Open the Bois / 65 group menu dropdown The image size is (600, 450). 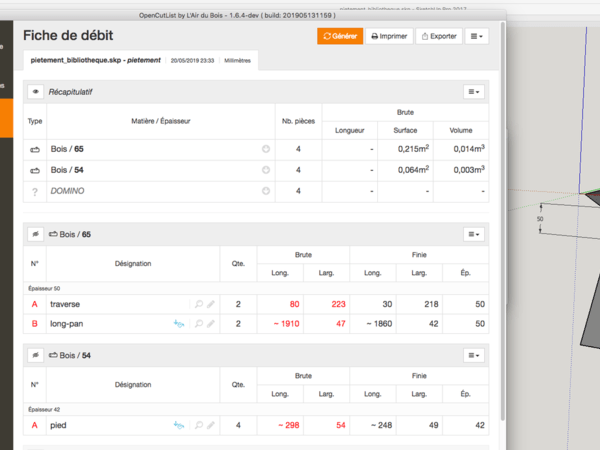(475, 234)
